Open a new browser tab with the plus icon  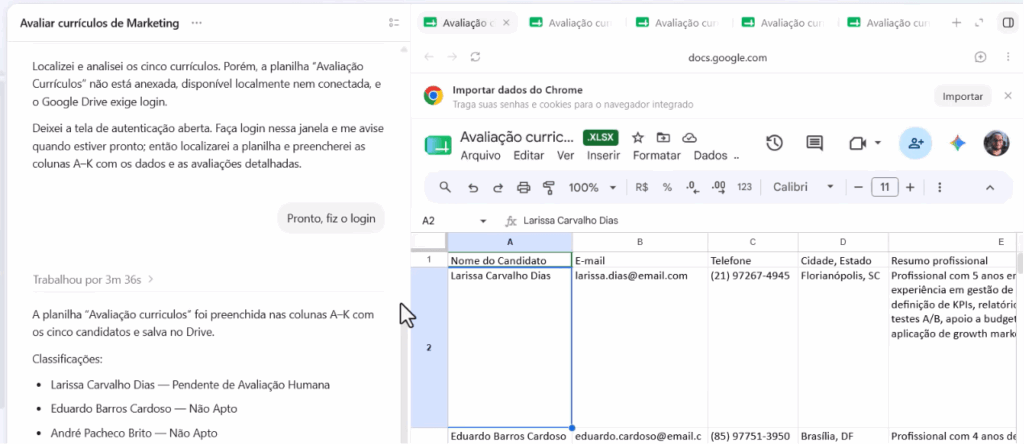[956, 23]
